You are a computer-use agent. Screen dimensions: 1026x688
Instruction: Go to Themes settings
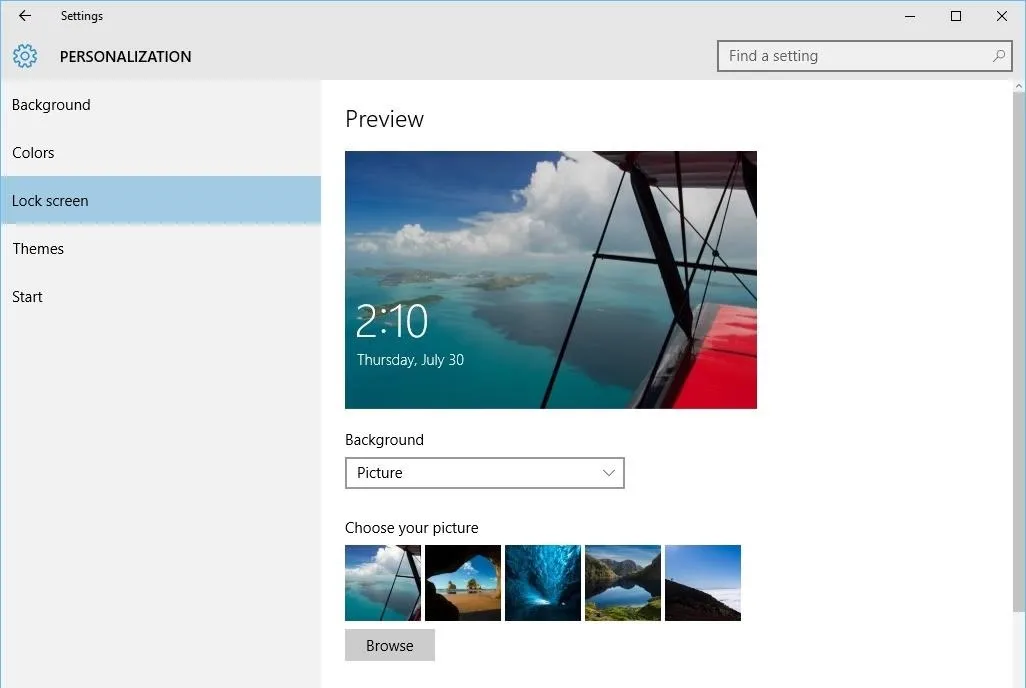pos(38,249)
